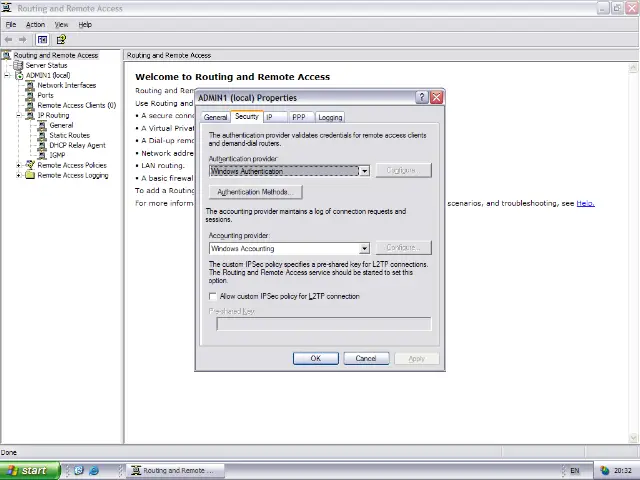Collapse the ADMIN1 (local) tree node
The width and height of the screenshot is (640, 480).
7,76
